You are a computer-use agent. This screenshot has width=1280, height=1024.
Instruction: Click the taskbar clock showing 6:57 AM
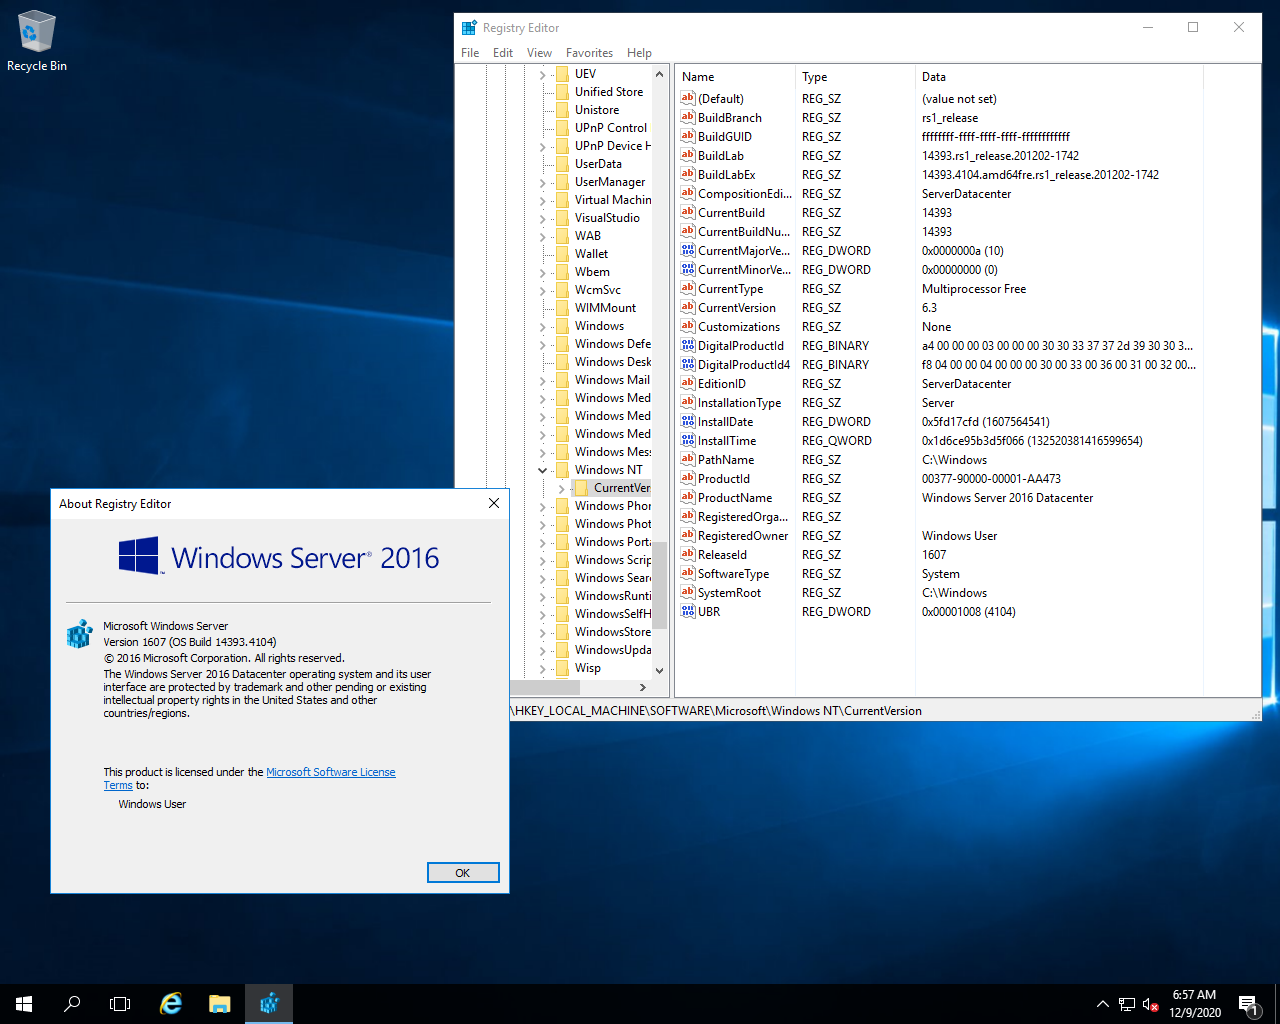tap(1195, 1004)
